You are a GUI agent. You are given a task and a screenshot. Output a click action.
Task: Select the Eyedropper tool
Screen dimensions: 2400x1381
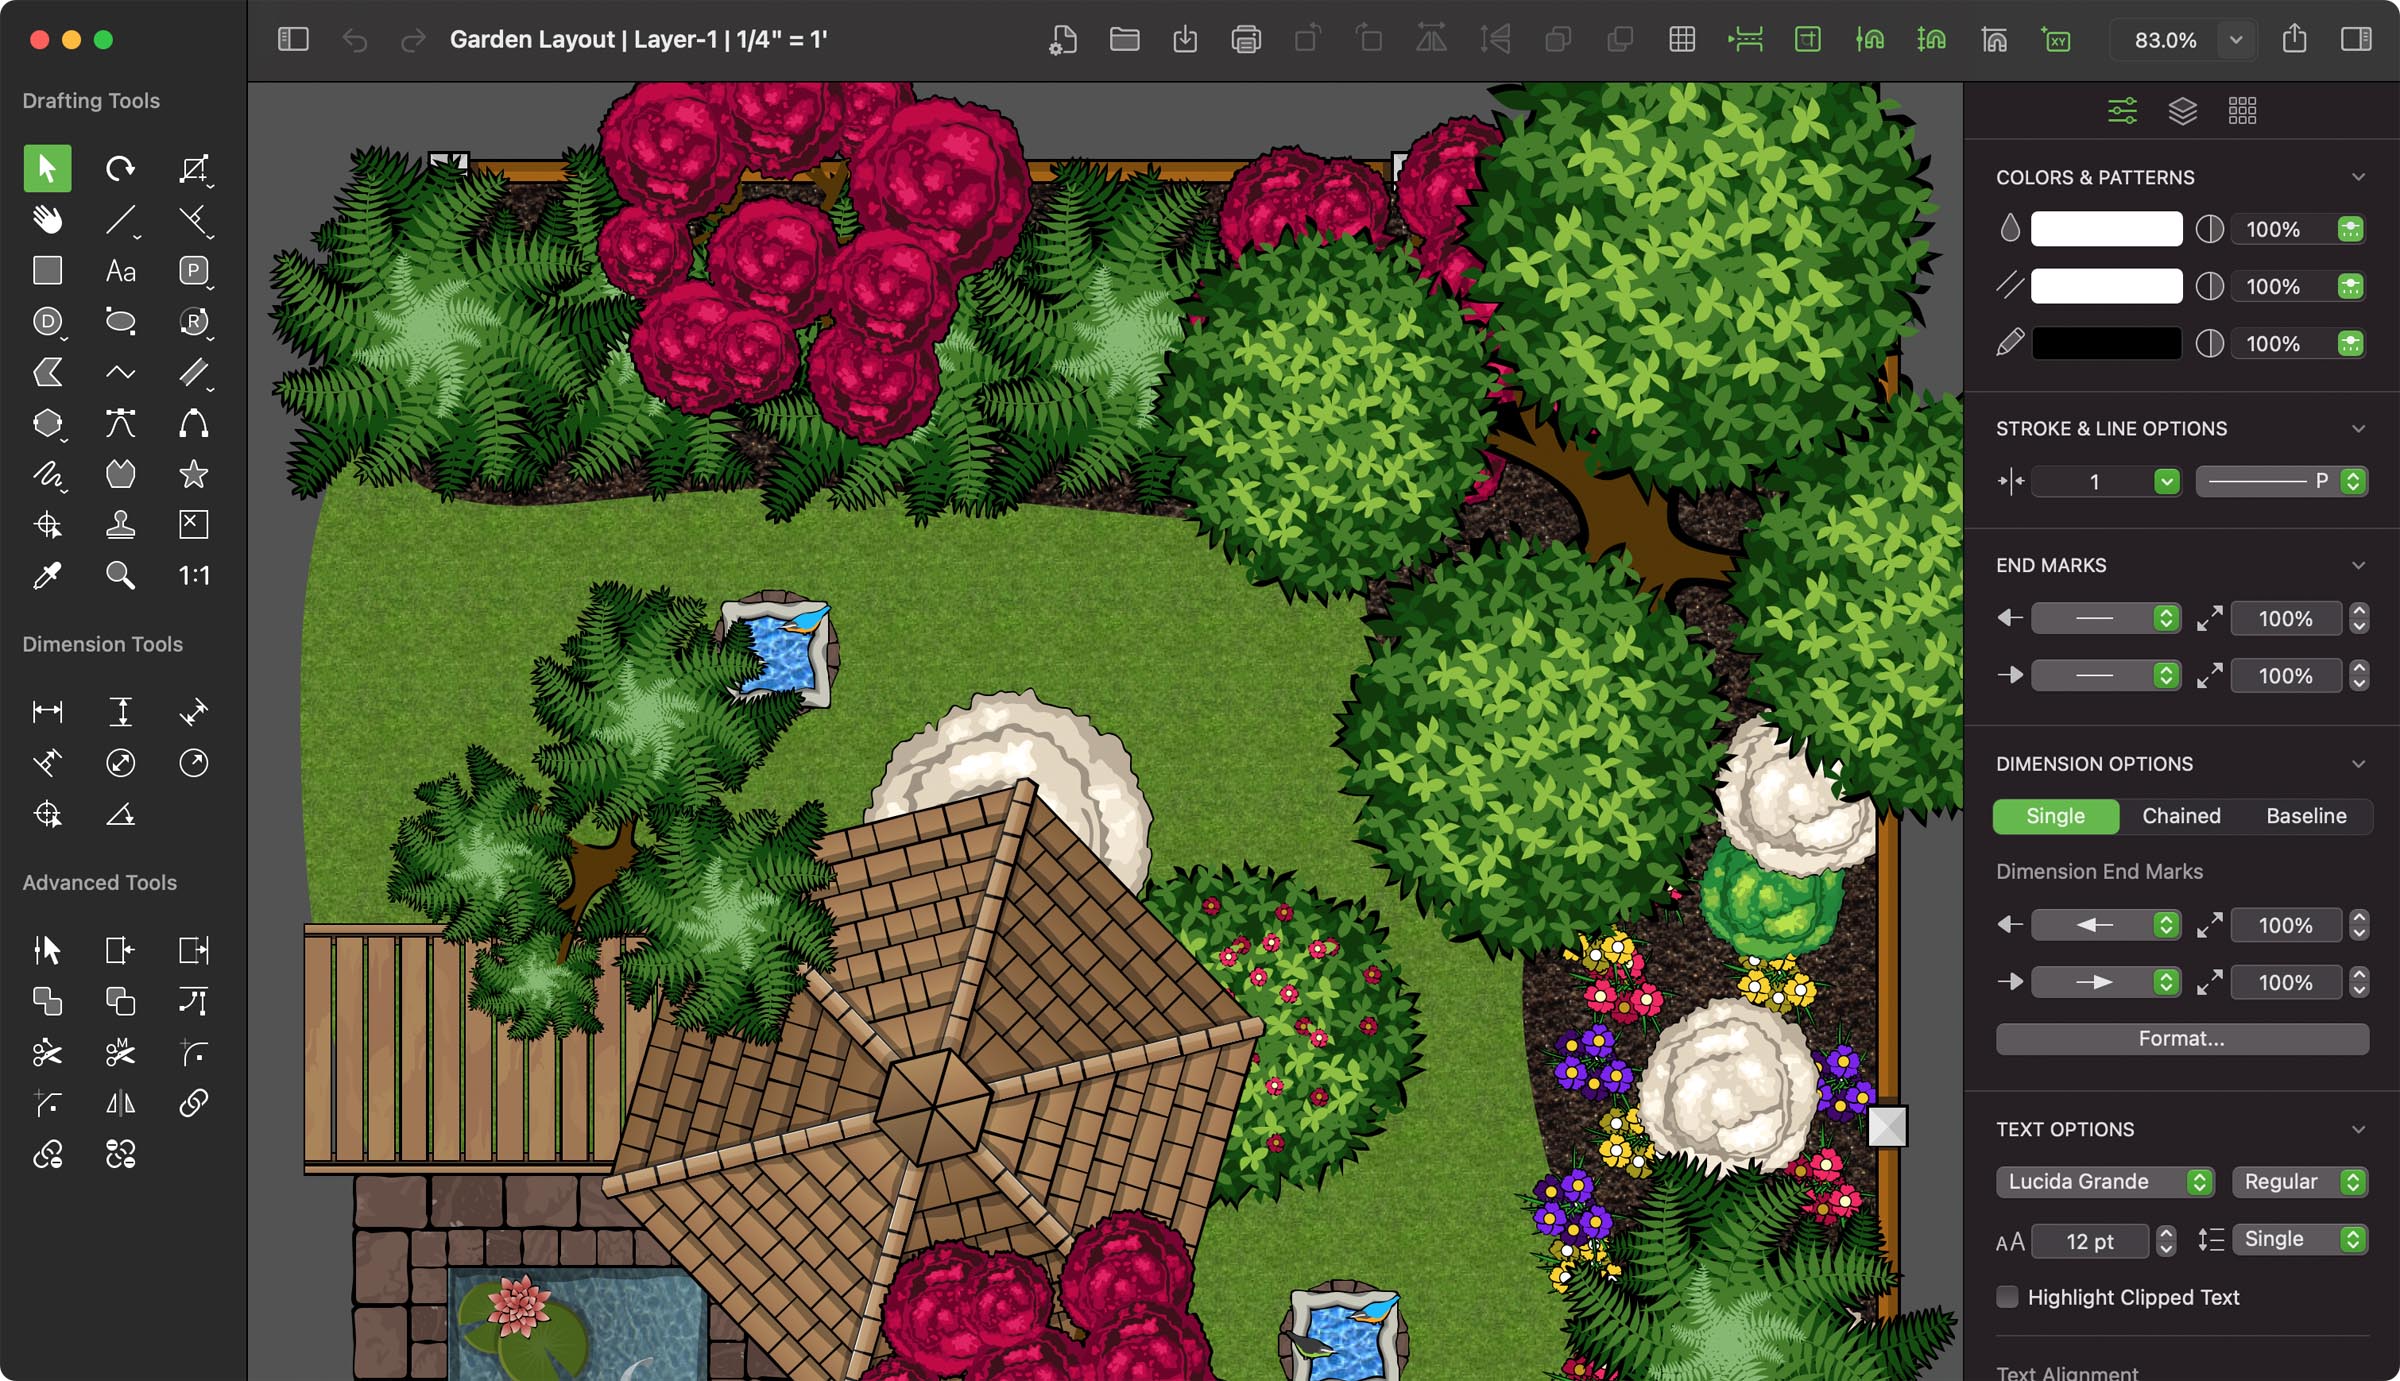(x=47, y=575)
